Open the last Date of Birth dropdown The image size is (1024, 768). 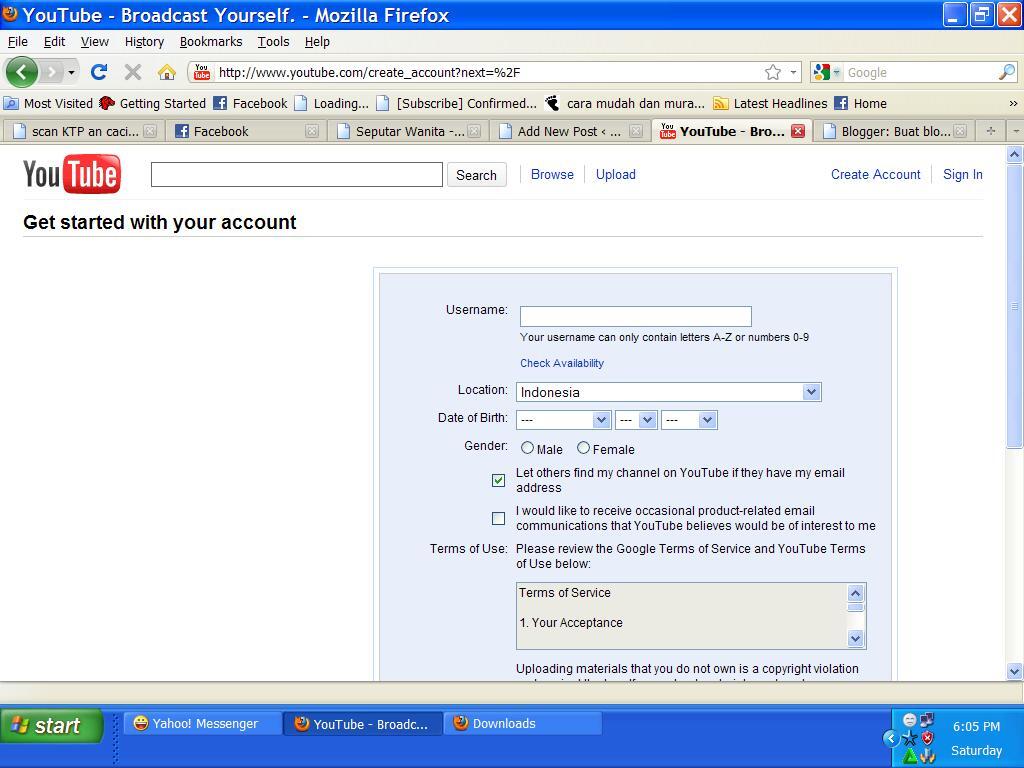coord(689,420)
